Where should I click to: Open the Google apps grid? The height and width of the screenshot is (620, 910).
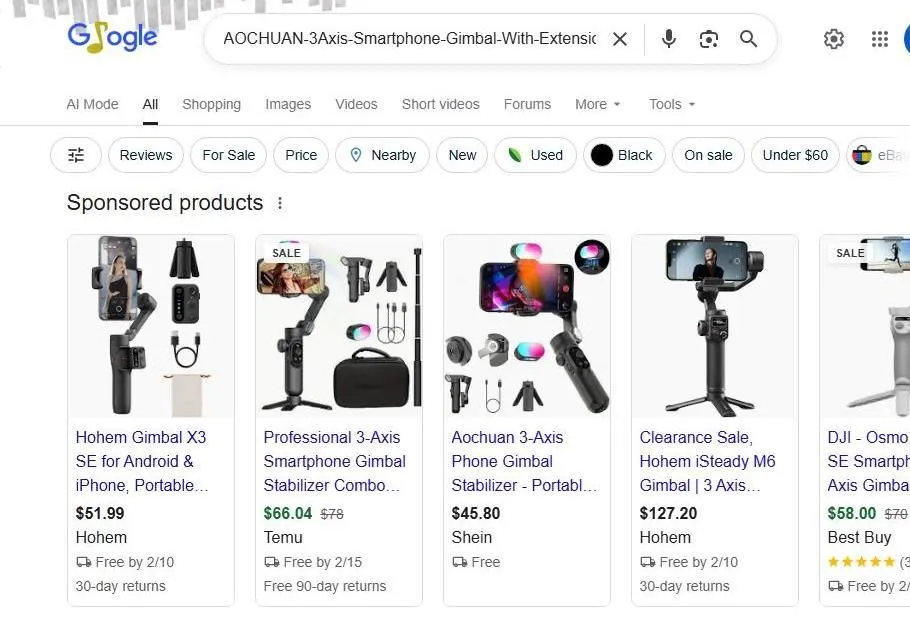pos(879,39)
